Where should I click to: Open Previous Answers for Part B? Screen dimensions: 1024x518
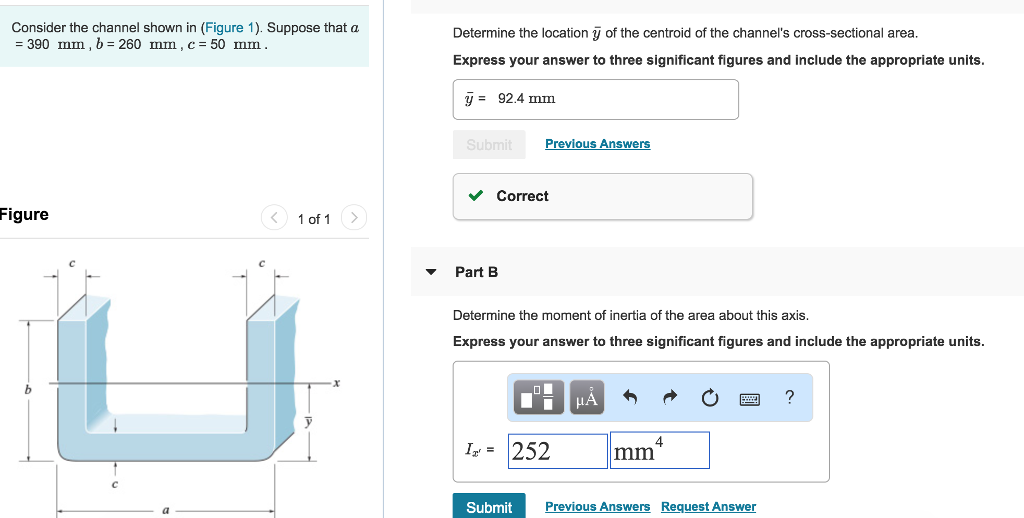click(x=598, y=506)
